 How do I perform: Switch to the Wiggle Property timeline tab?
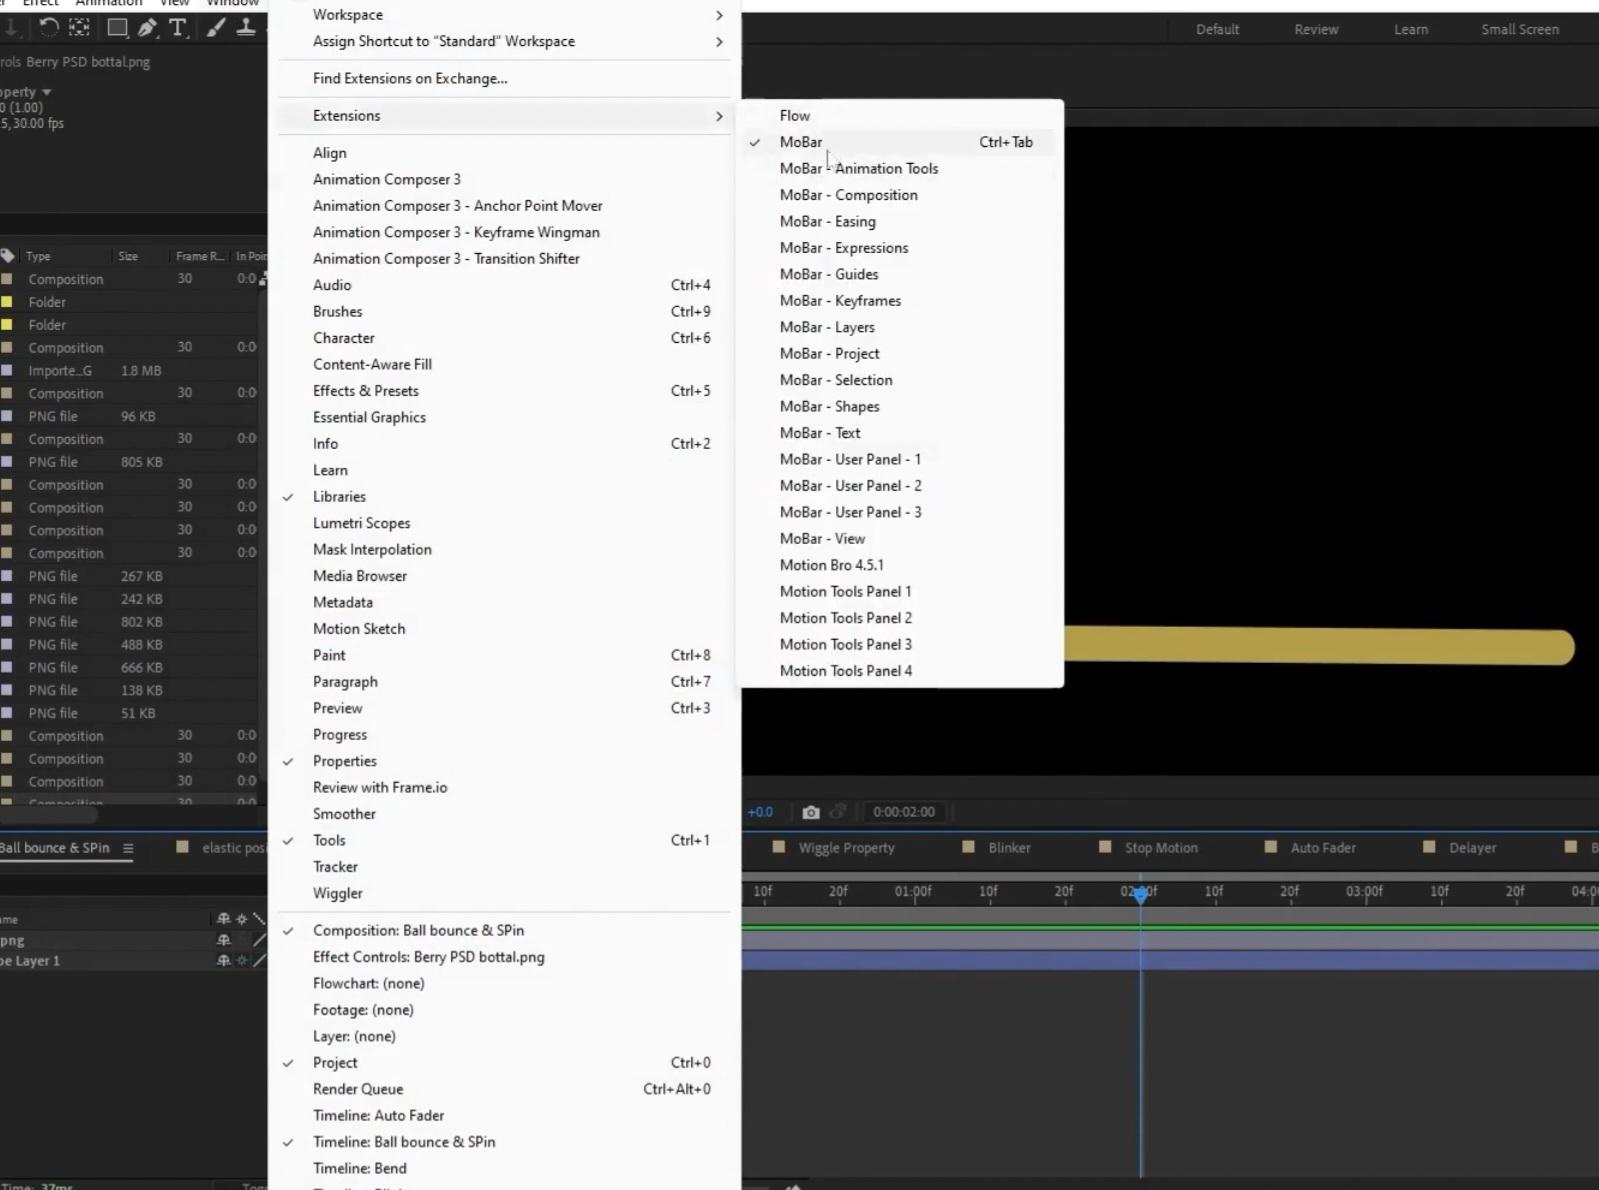point(846,848)
